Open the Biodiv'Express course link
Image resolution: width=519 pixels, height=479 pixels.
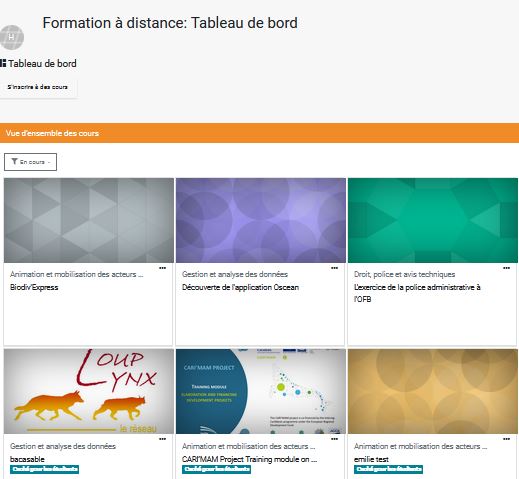(34, 287)
